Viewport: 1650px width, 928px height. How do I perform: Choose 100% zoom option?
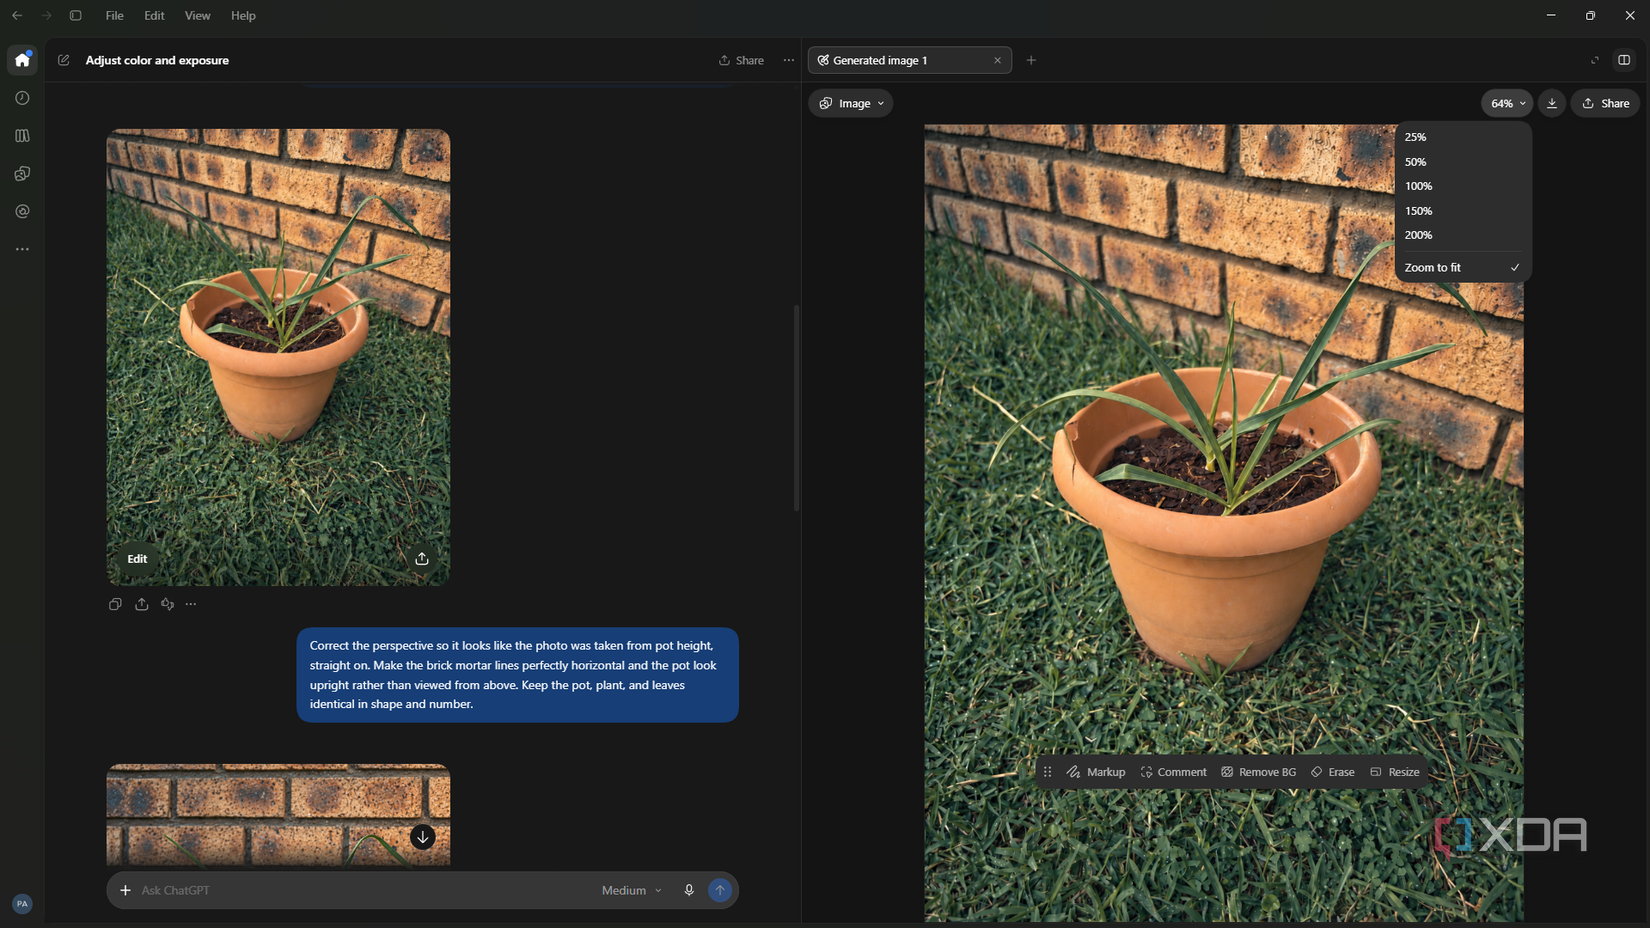pos(1463,186)
